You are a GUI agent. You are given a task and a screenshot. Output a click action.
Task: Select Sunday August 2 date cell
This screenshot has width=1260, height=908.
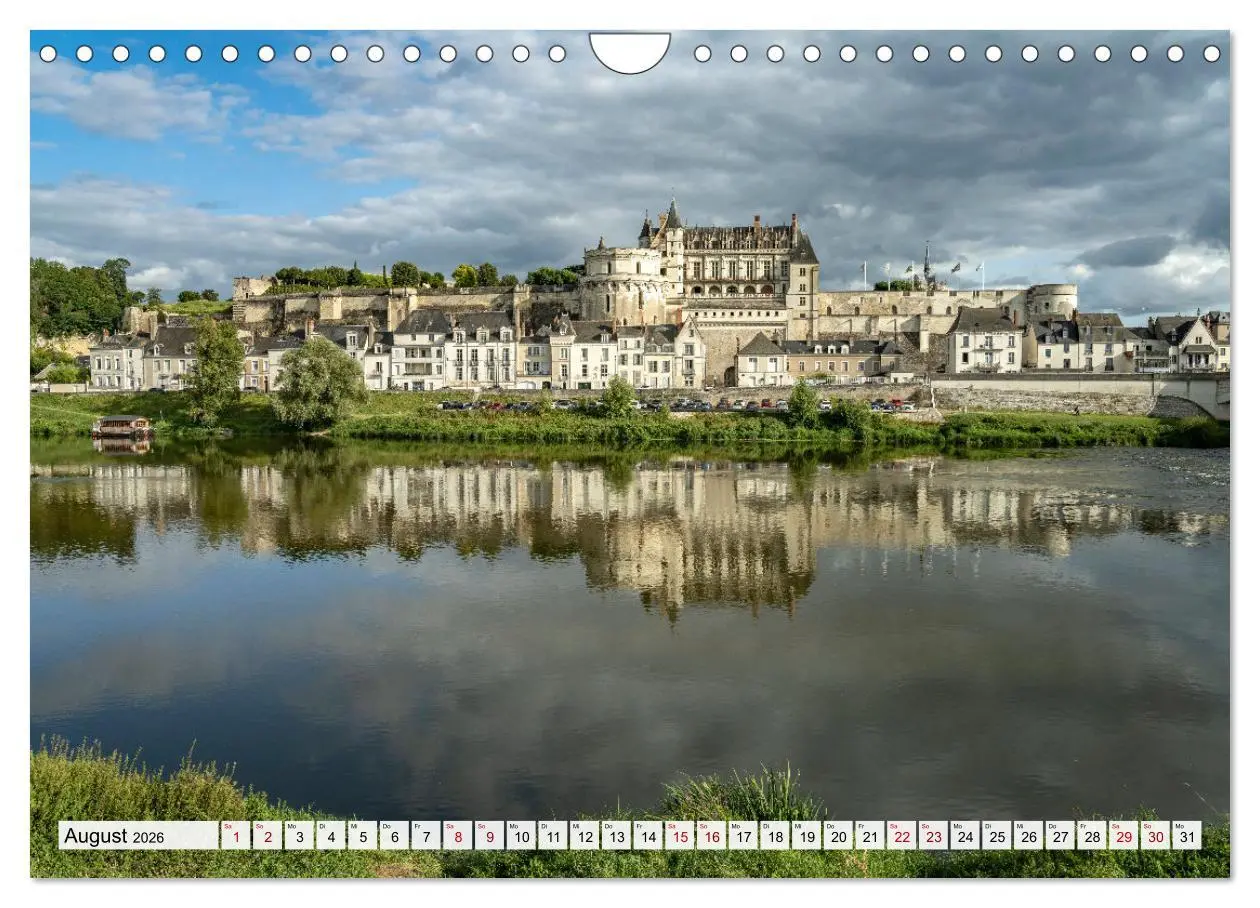pos(267,836)
